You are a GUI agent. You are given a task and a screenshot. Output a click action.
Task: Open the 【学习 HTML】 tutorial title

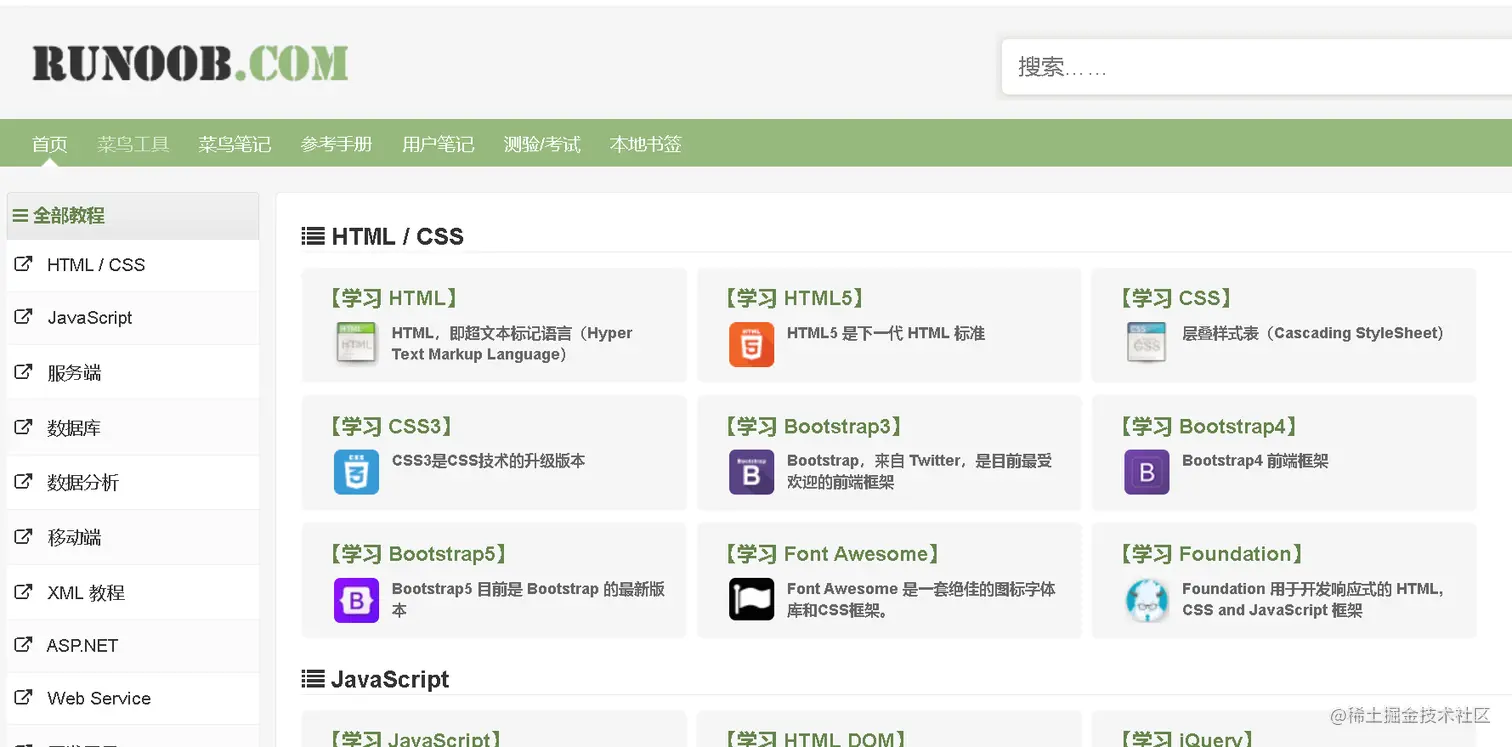(x=394, y=298)
